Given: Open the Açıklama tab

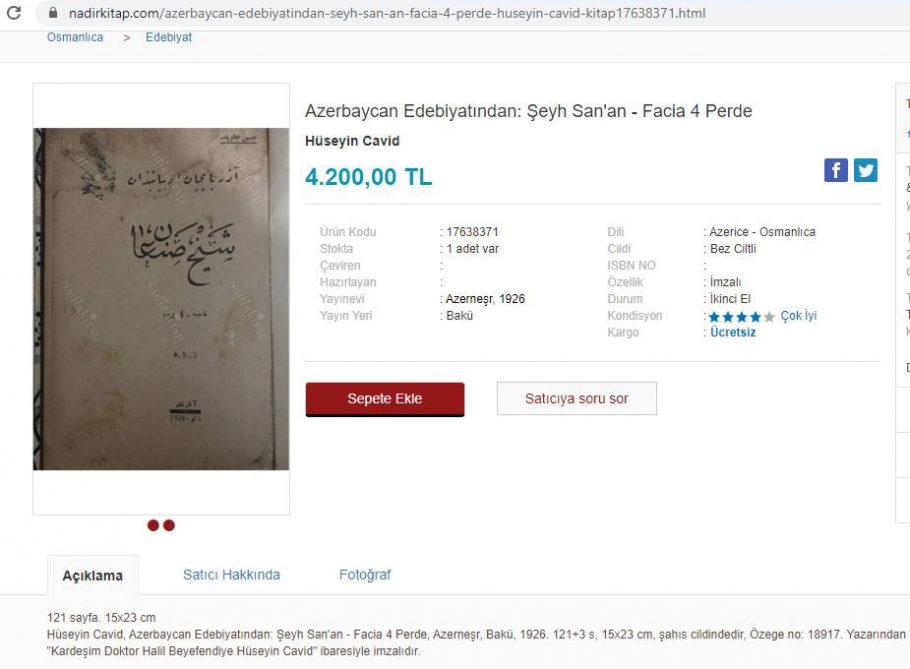Looking at the screenshot, I should (x=93, y=576).
